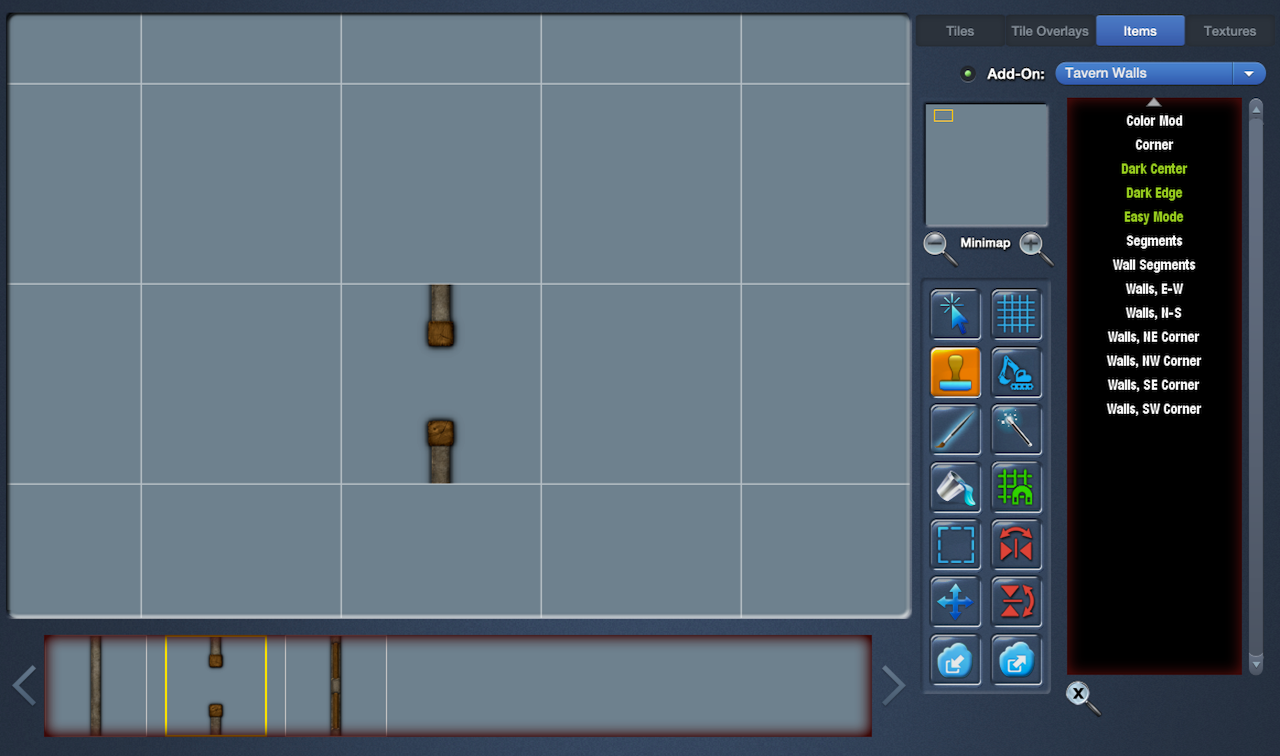Viewport: 1280px width, 756px height.
Task: Select the orange stamp tool
Action: (x=955, y=372)
